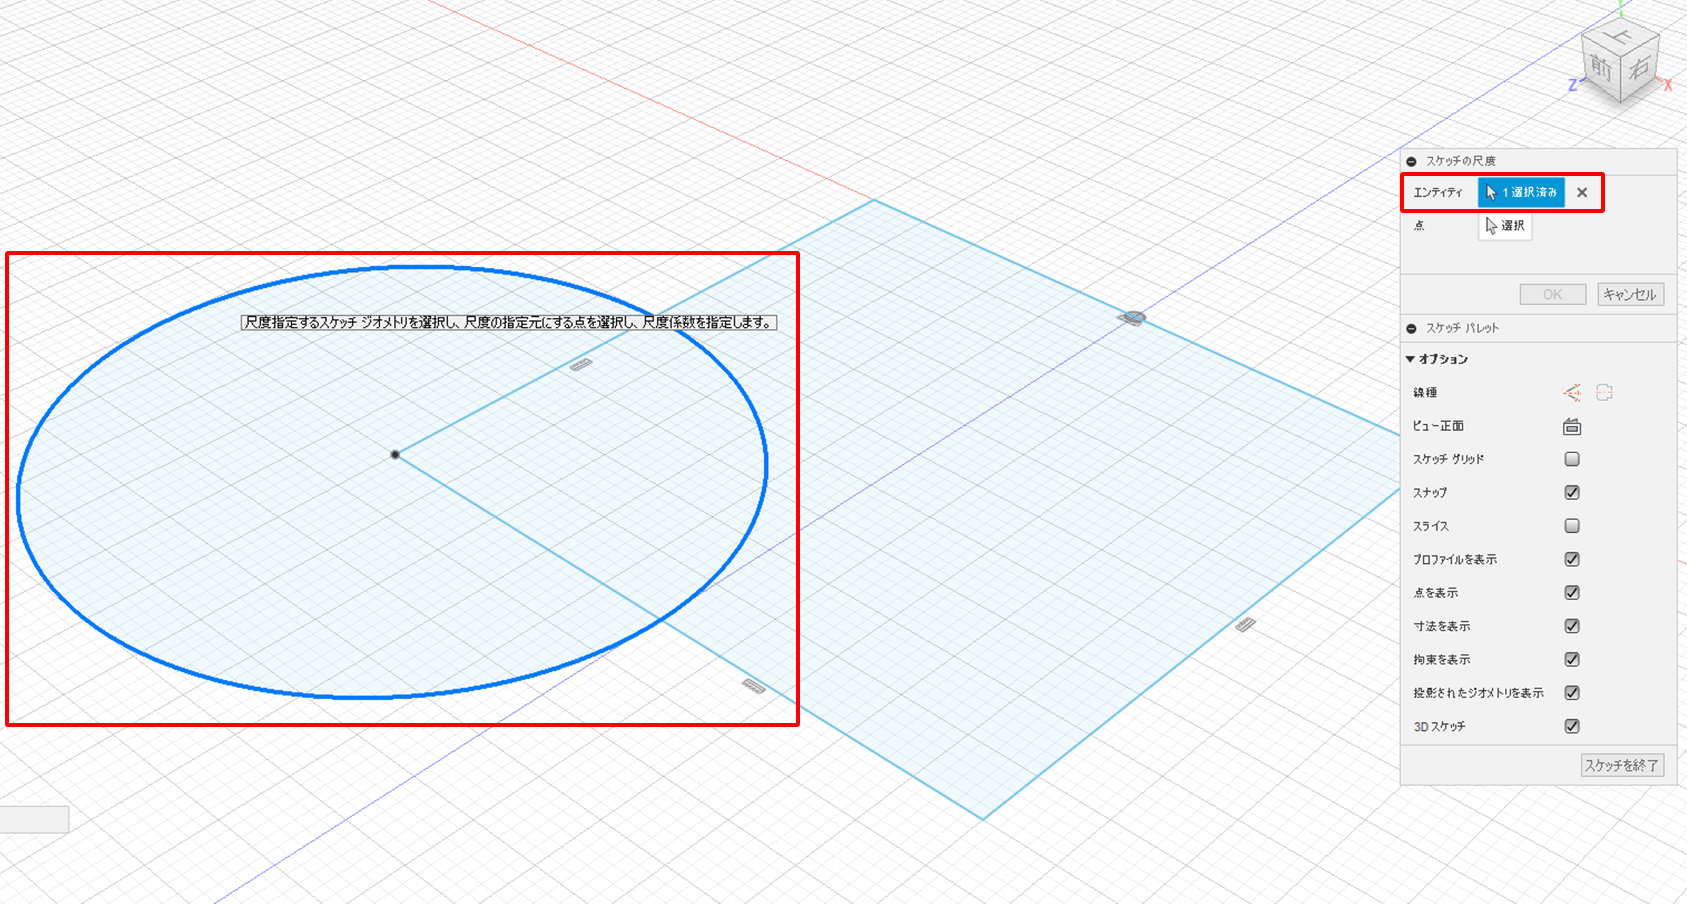Click the ビュー正面 label
Viewport: 1687px width, 904px height.
1438,426
